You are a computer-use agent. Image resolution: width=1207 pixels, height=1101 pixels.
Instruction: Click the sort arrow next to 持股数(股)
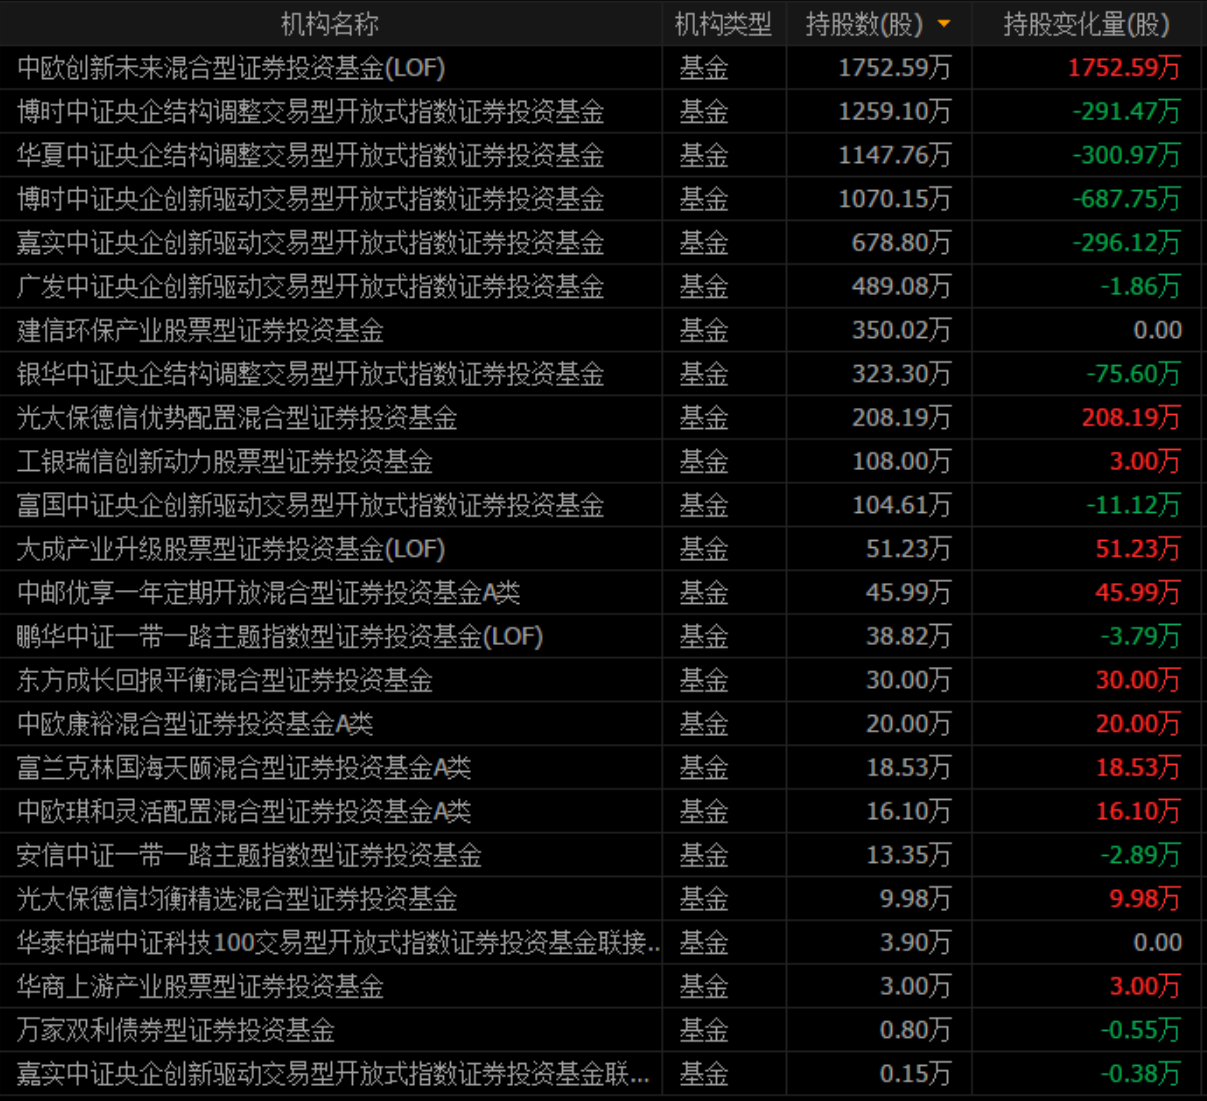click(944, 24)
